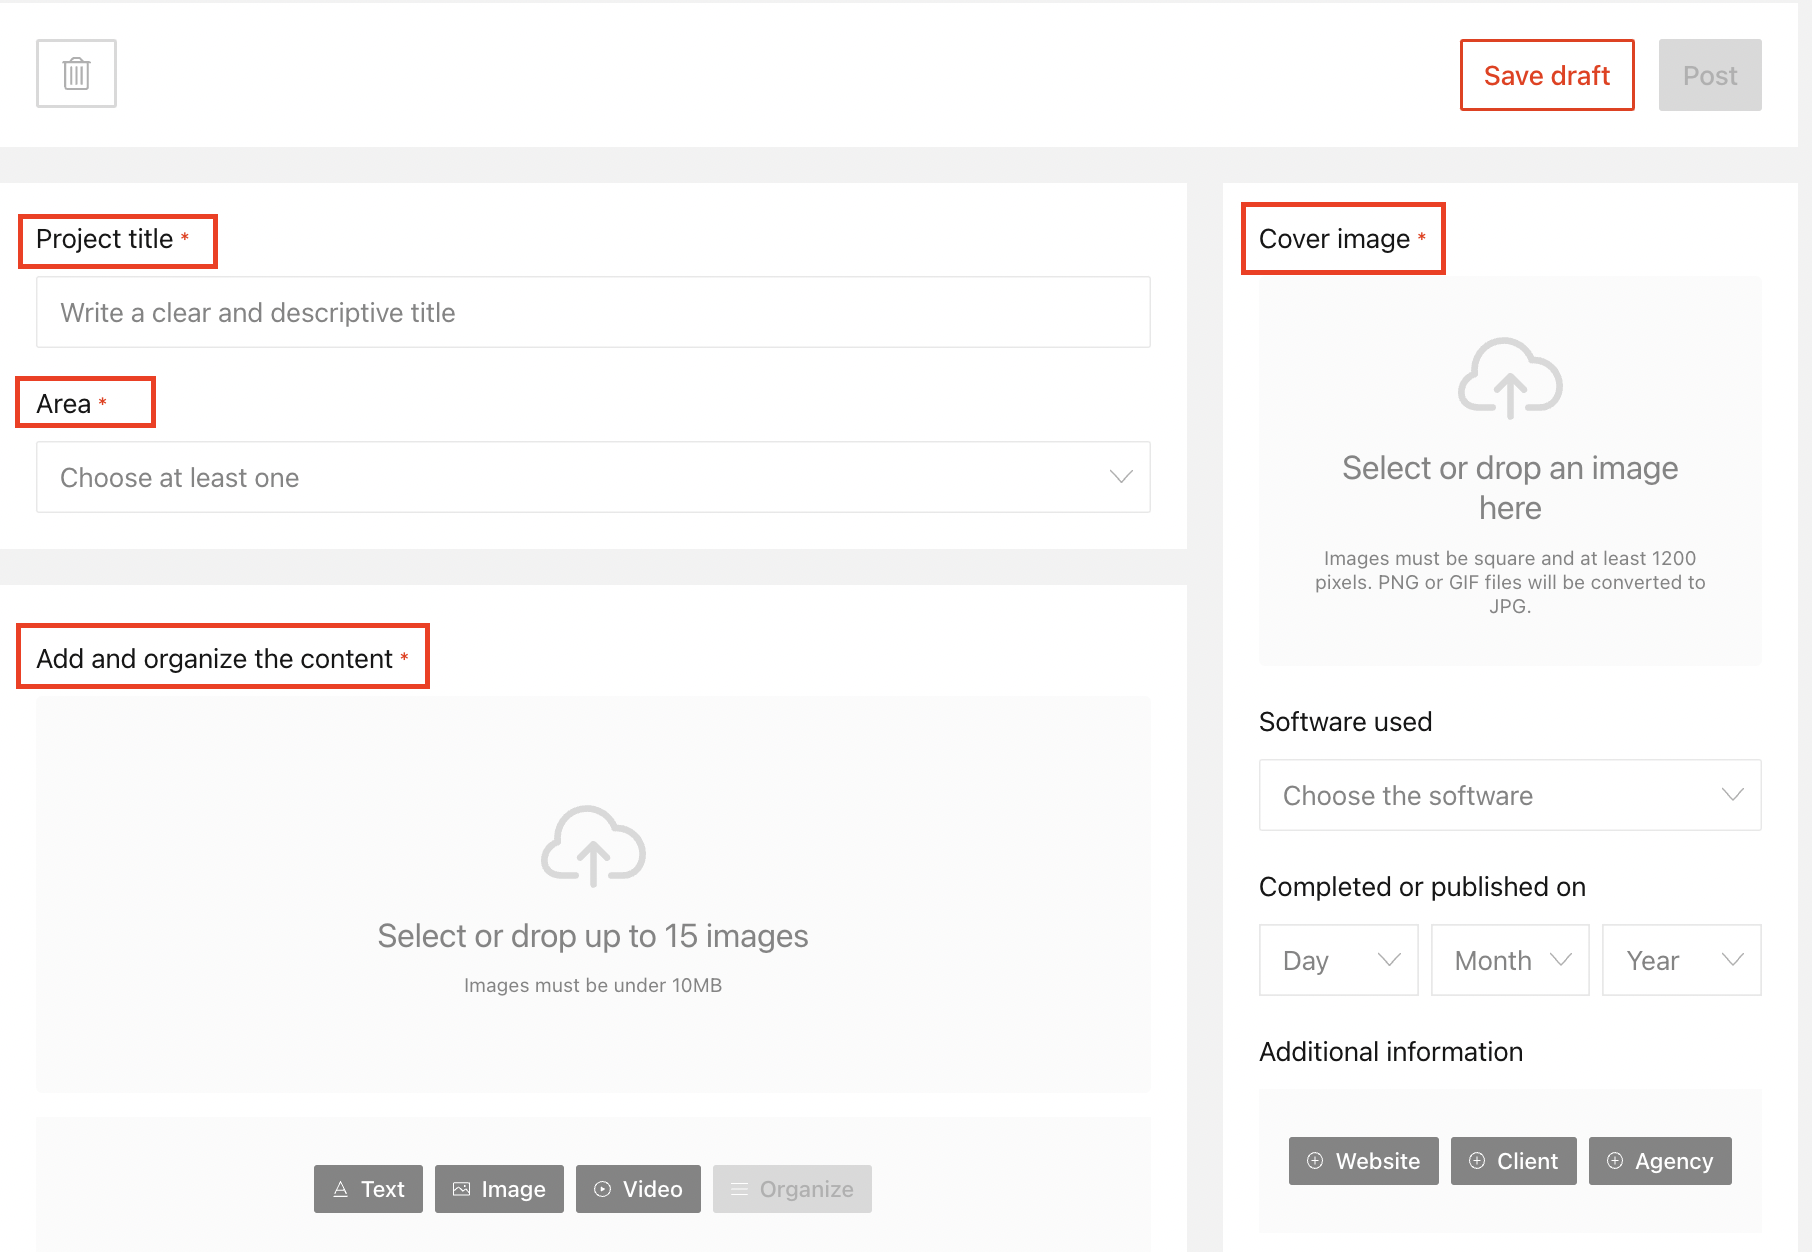Viewport: 1812px width, 1252px height.
Task: Click the trash delete icon
Action: point(76,73)
